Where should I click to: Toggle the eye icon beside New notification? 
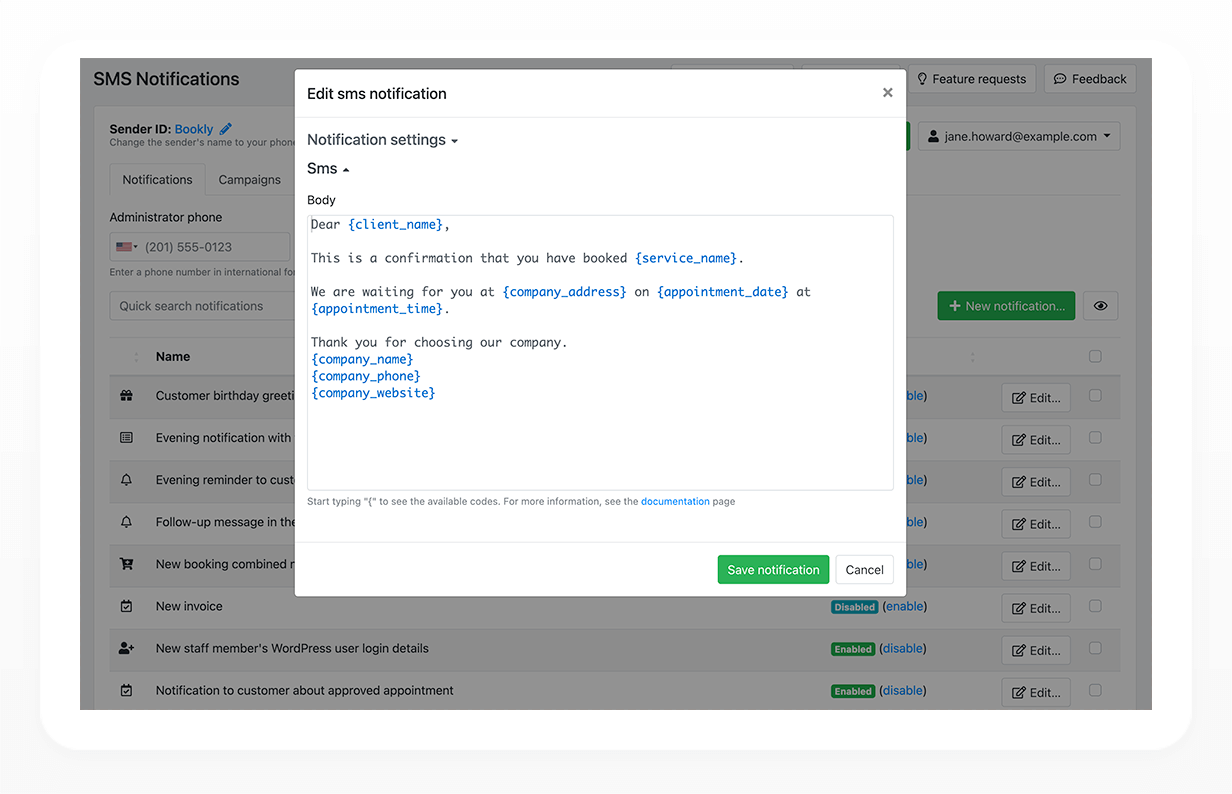1100,306
